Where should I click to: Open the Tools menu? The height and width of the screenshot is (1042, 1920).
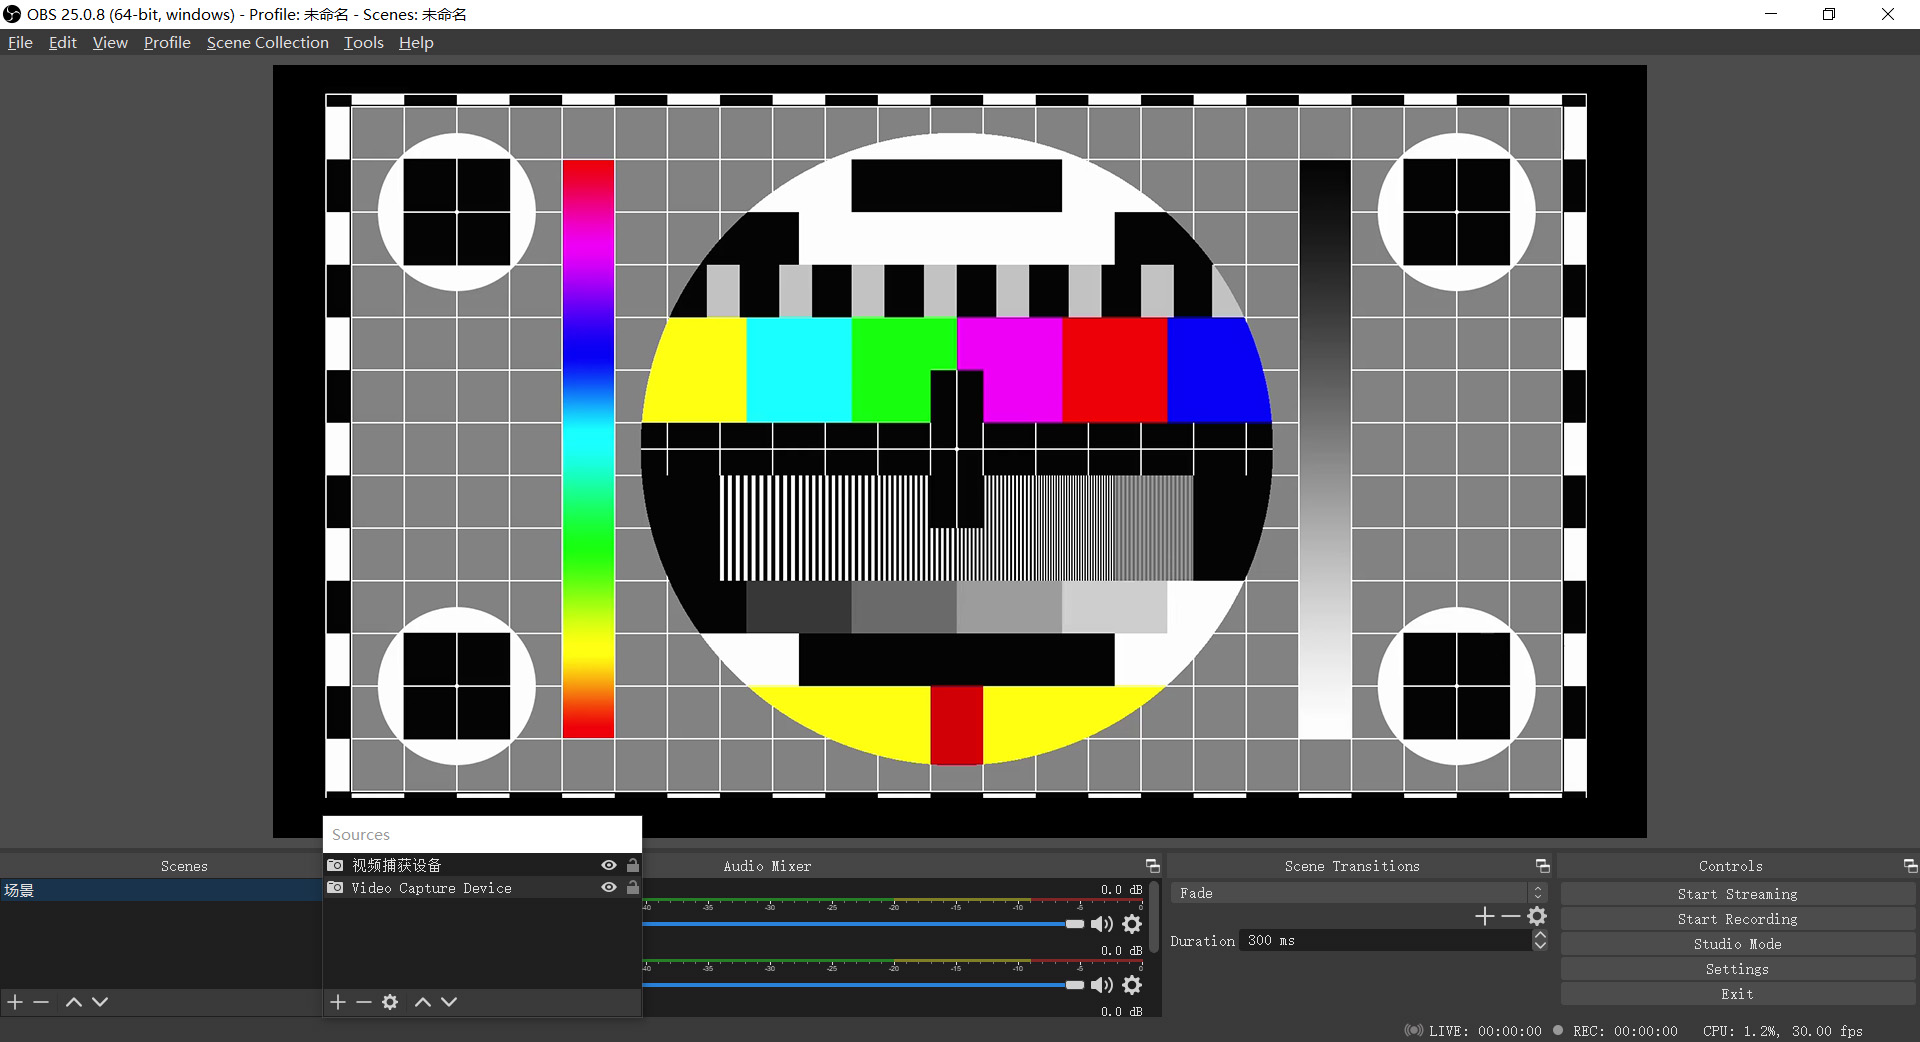tap(363, 42)
